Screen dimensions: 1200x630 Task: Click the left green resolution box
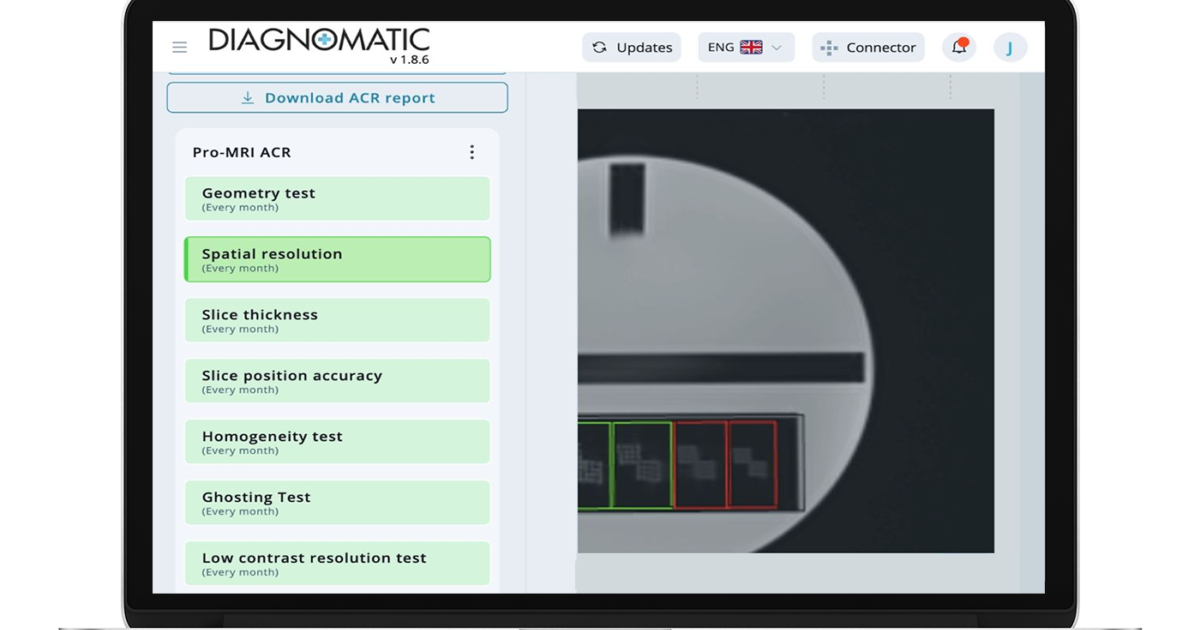pos(594,465)
